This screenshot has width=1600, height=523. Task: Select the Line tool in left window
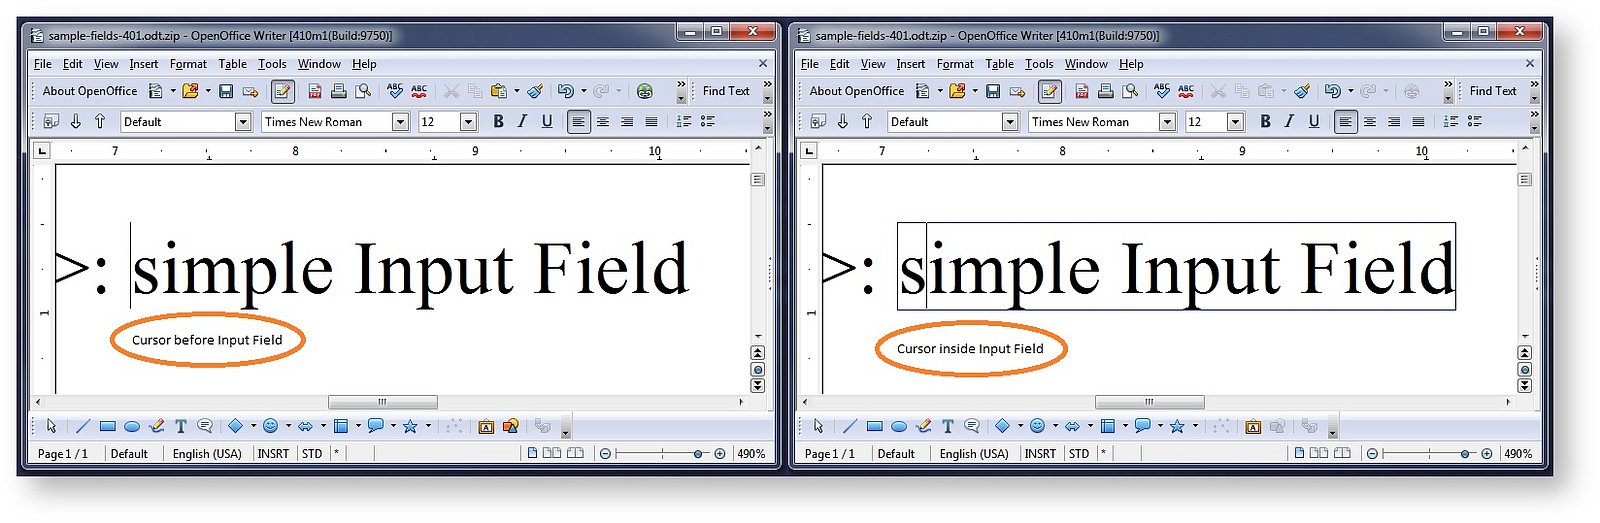pyautogui.click(x=83, y=426)
